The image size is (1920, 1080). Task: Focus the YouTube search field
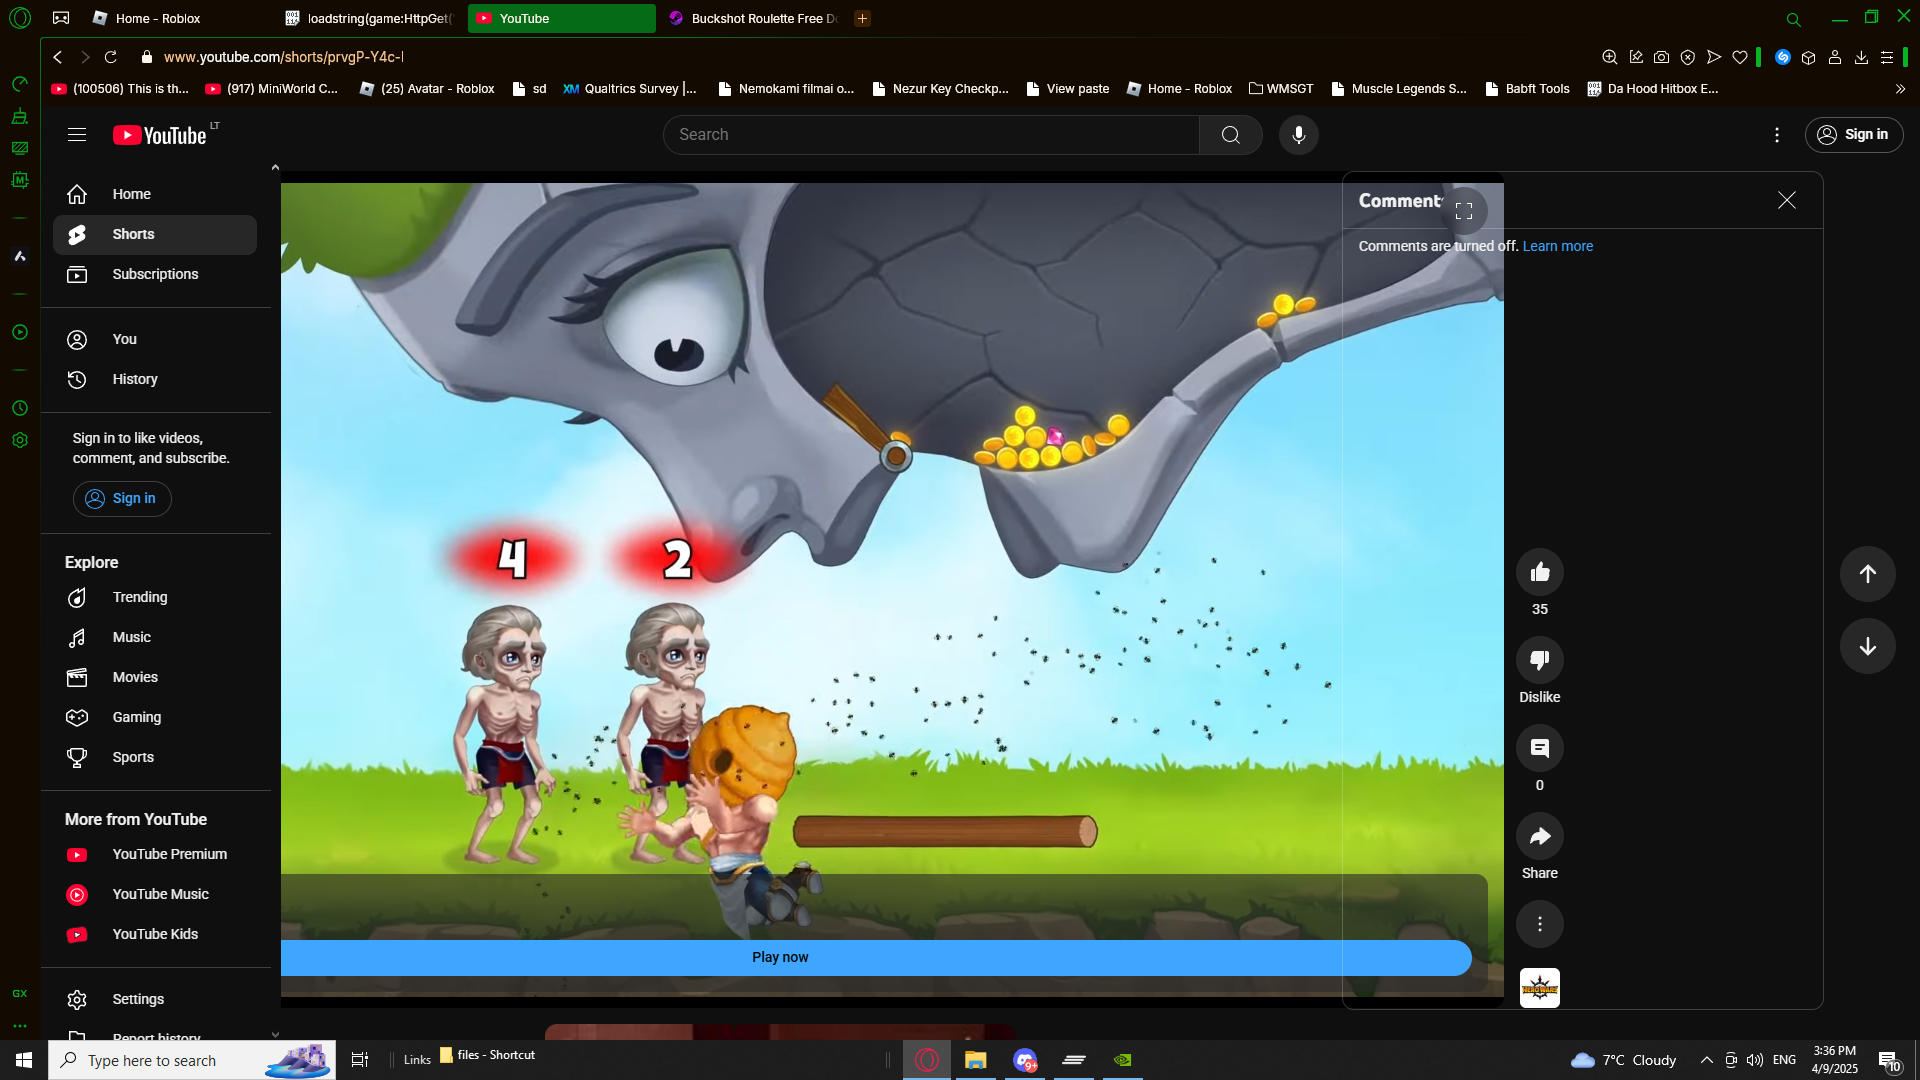[x=931, y=135]
